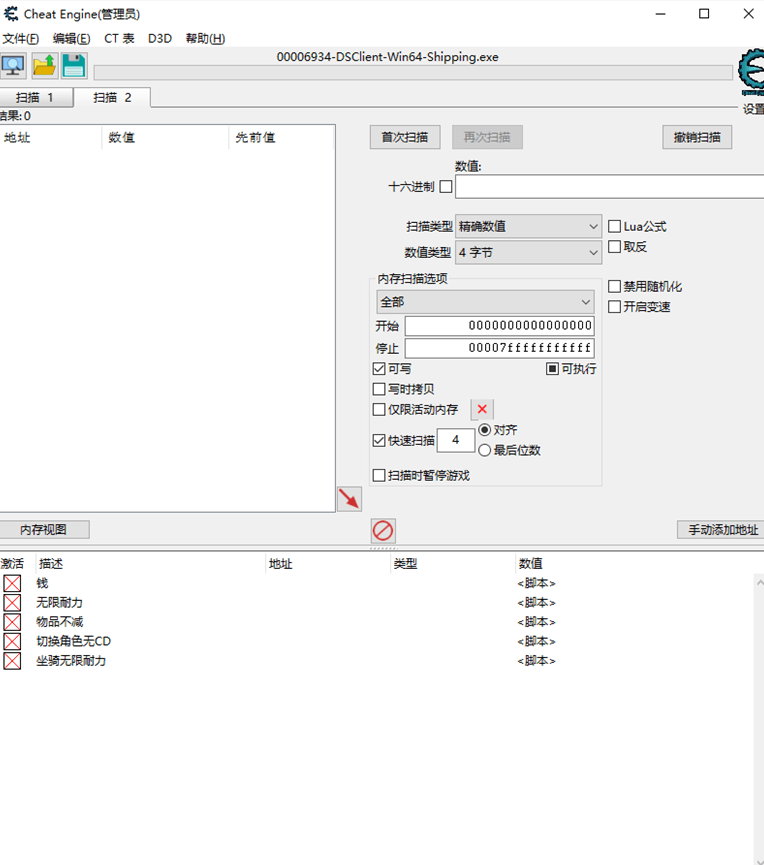The height and width of the screenshot is (865, 764).
Task: Enable the 开启变速 speedhack checkbox
Action: click(614, 307)
